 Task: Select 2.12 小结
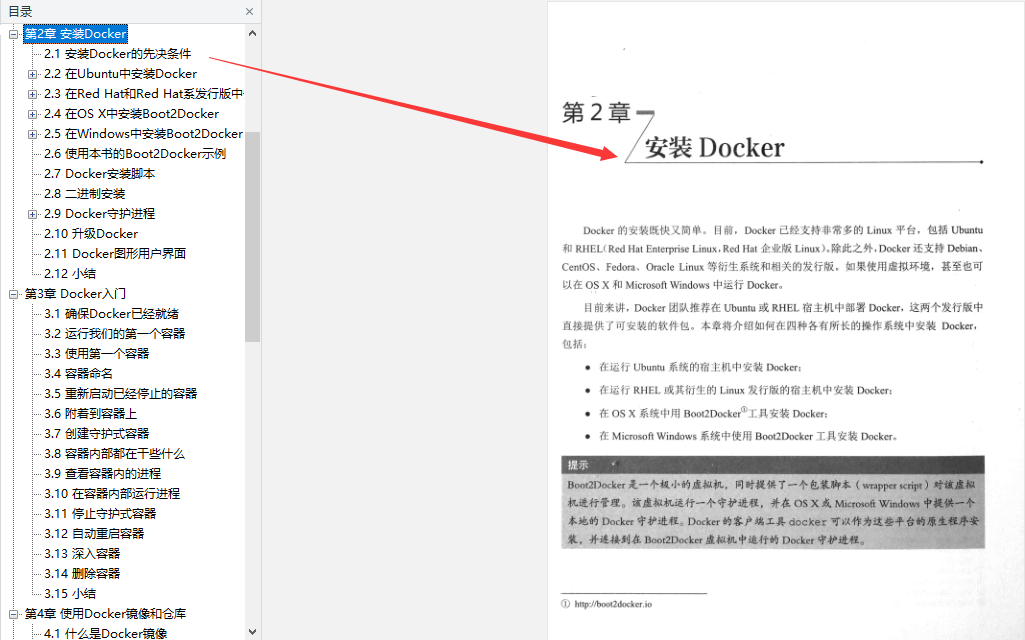70,274
